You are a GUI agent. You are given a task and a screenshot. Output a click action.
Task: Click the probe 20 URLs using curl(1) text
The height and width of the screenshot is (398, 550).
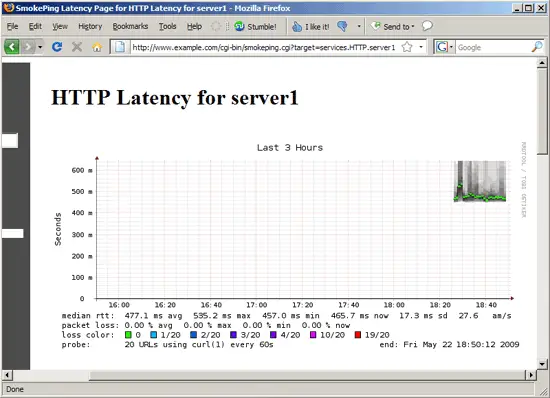[199, 345]
